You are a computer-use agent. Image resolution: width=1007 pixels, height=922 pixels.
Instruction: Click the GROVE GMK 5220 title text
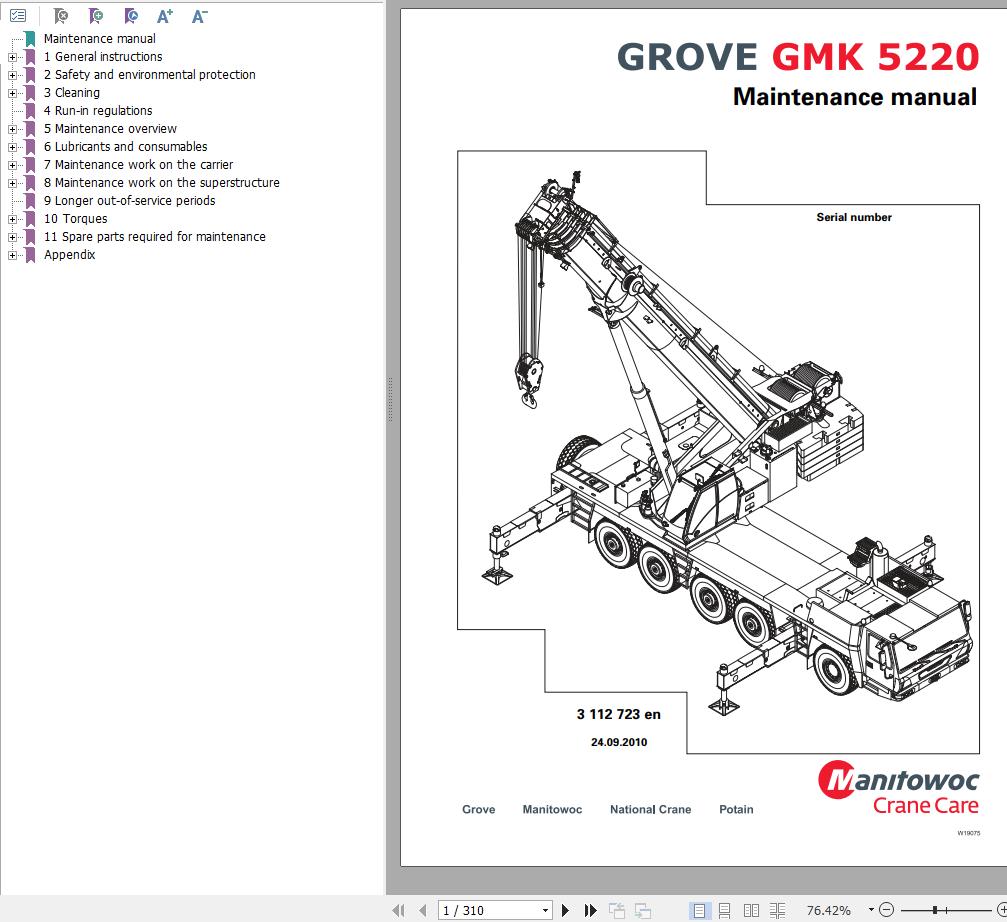point(798,57)
